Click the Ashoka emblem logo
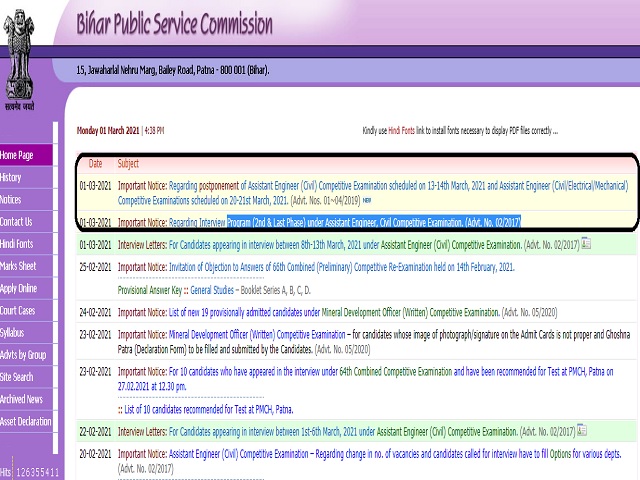This screenshot has width=640, height=480. click(x=19, y=55)
